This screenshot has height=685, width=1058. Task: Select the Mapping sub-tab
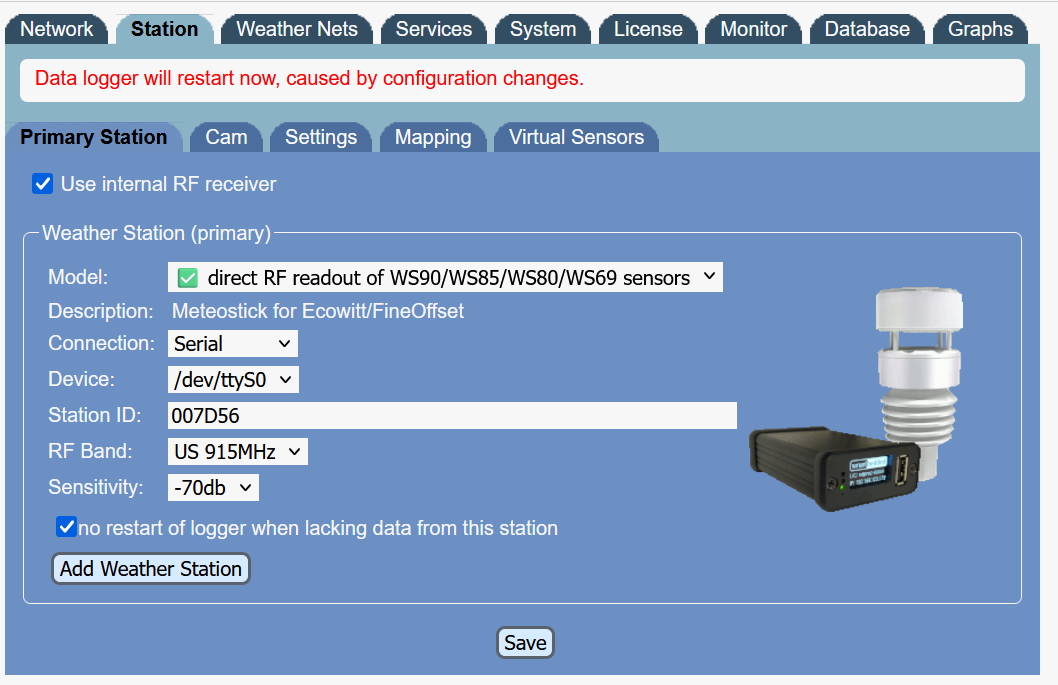(x=433, y=137)
